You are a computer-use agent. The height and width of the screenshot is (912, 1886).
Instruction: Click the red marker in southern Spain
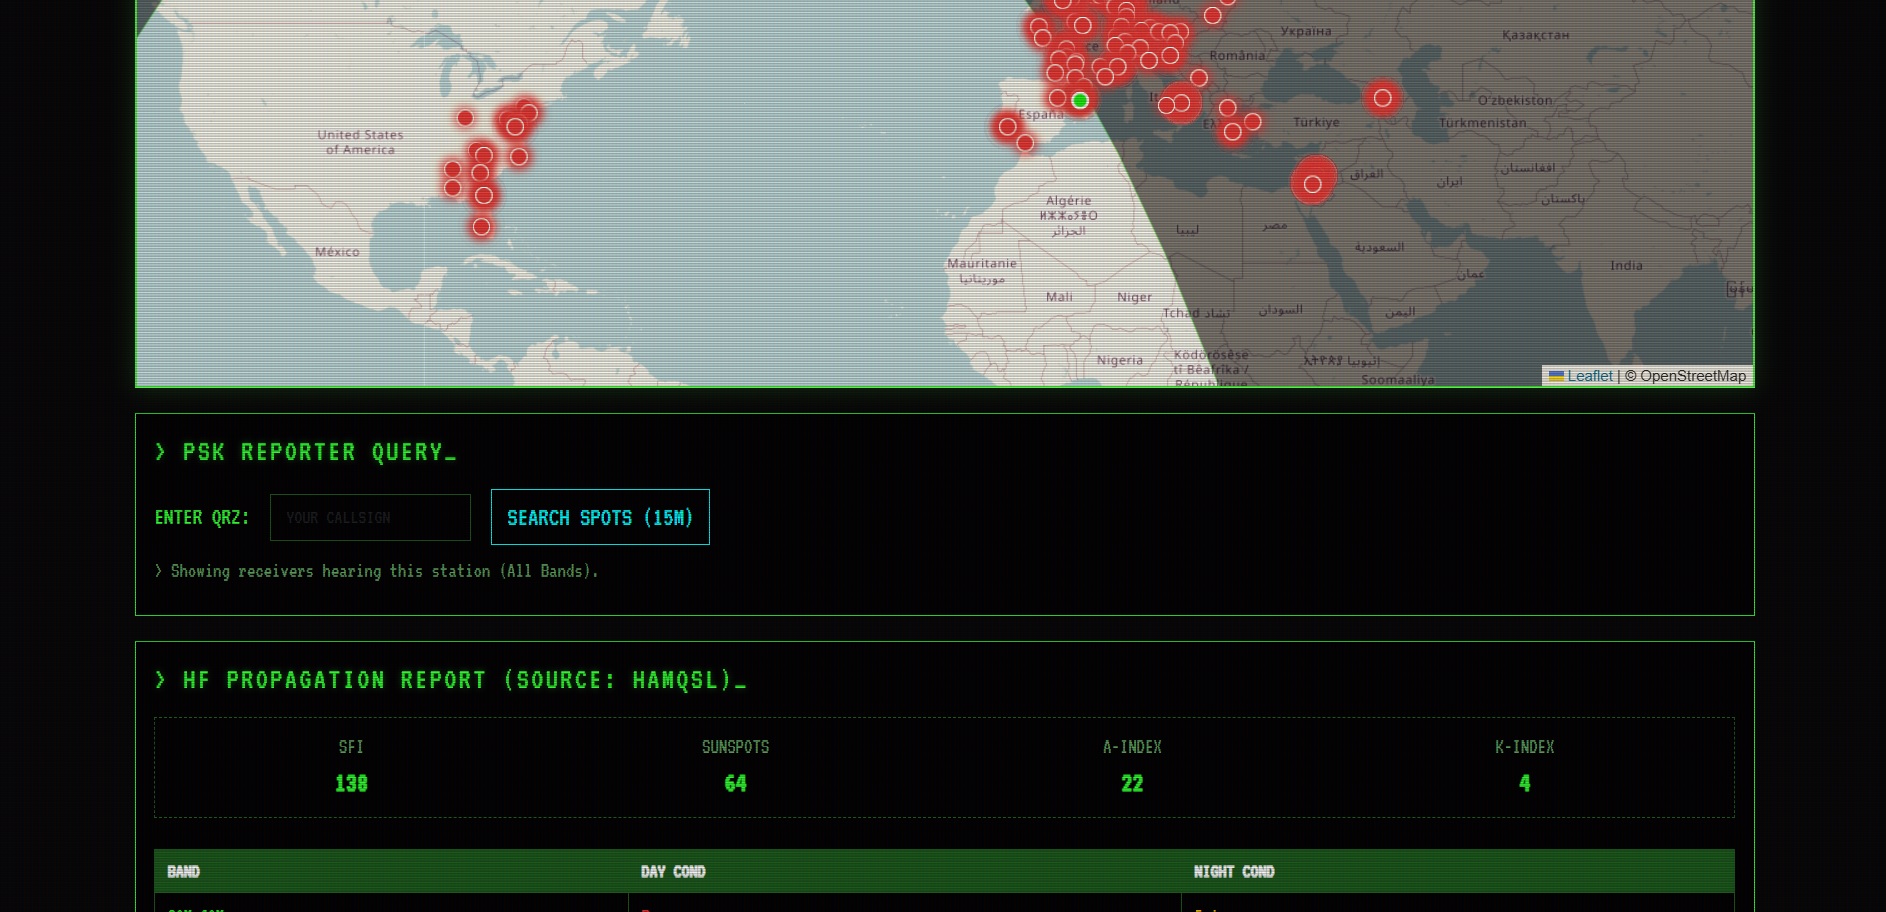(1025, 143)
